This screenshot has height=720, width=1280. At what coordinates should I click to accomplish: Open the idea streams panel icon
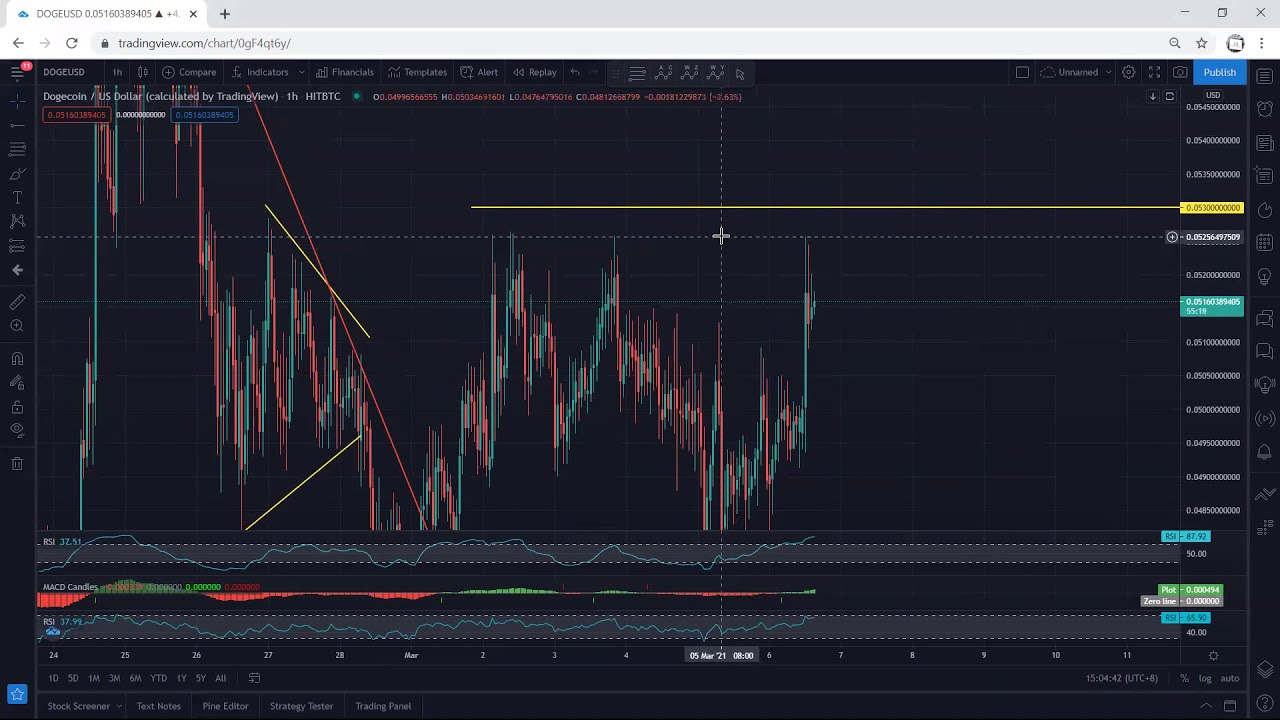tap(1265, 385)
